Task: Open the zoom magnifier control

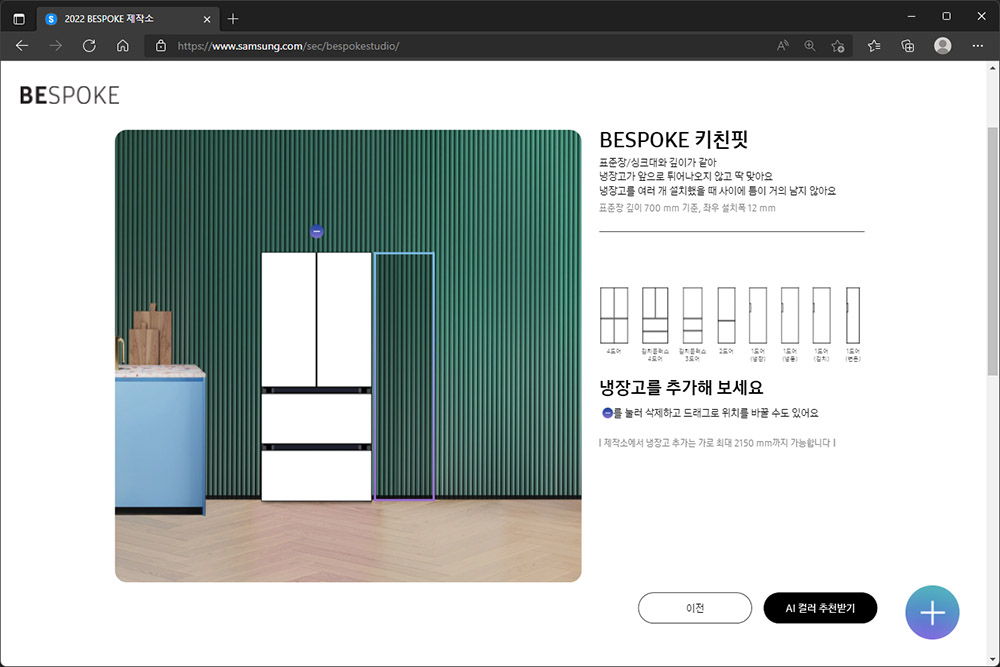Action: [x=810, y=46]
